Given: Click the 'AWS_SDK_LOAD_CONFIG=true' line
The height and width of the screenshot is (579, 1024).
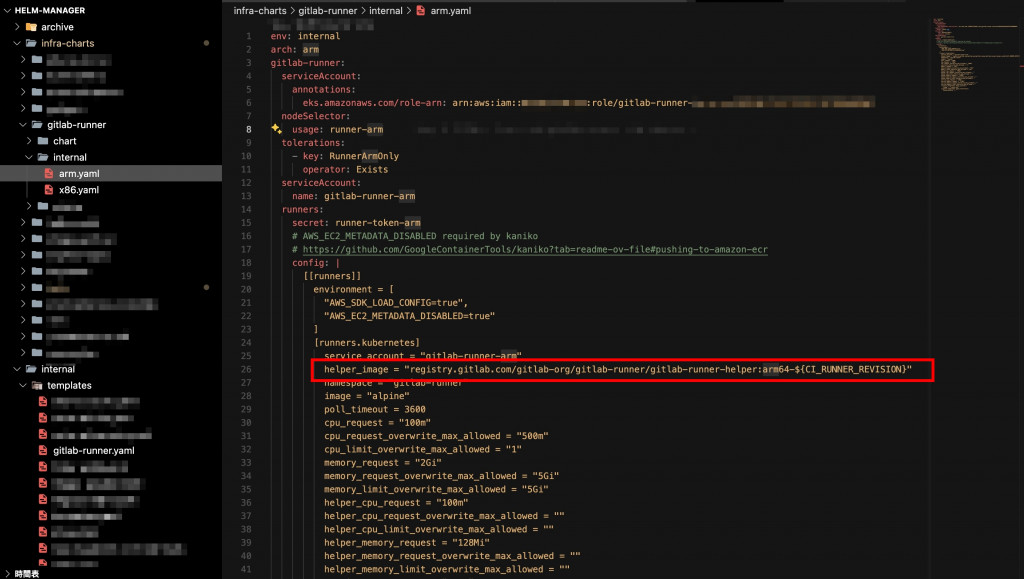Looking at the screenshot, I should point(396,303).
